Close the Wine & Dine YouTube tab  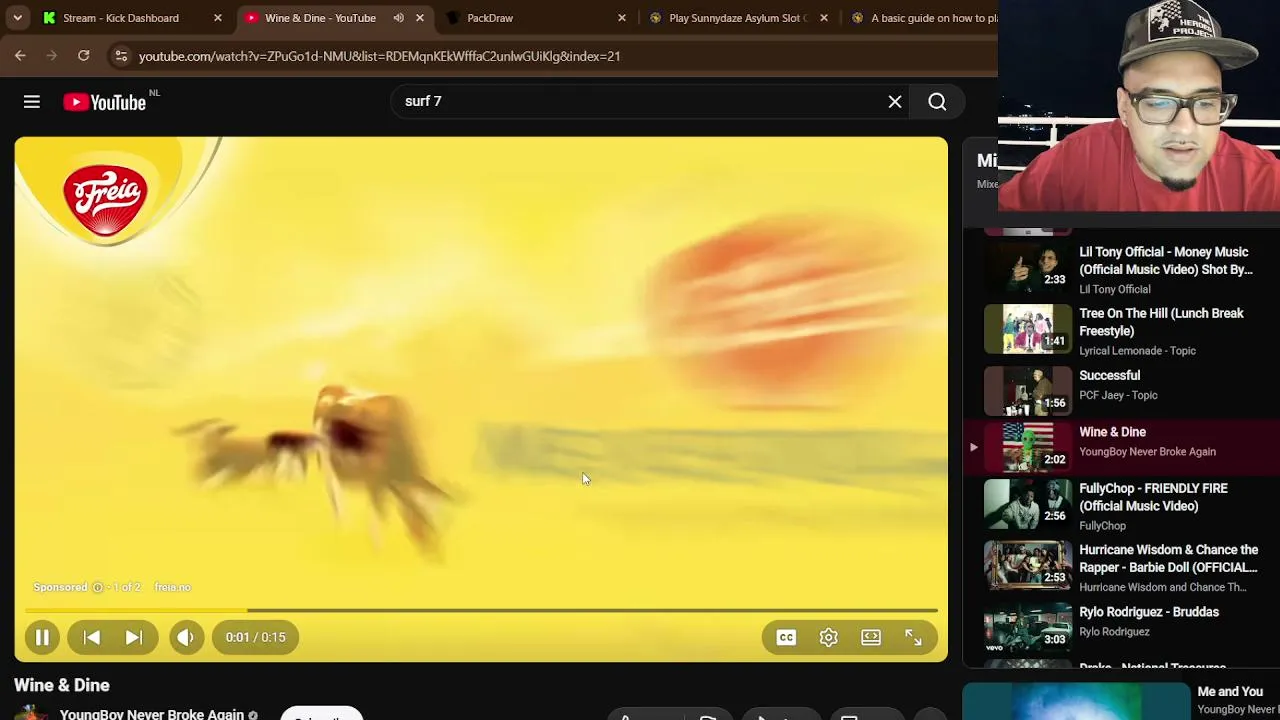click(420, 18)
